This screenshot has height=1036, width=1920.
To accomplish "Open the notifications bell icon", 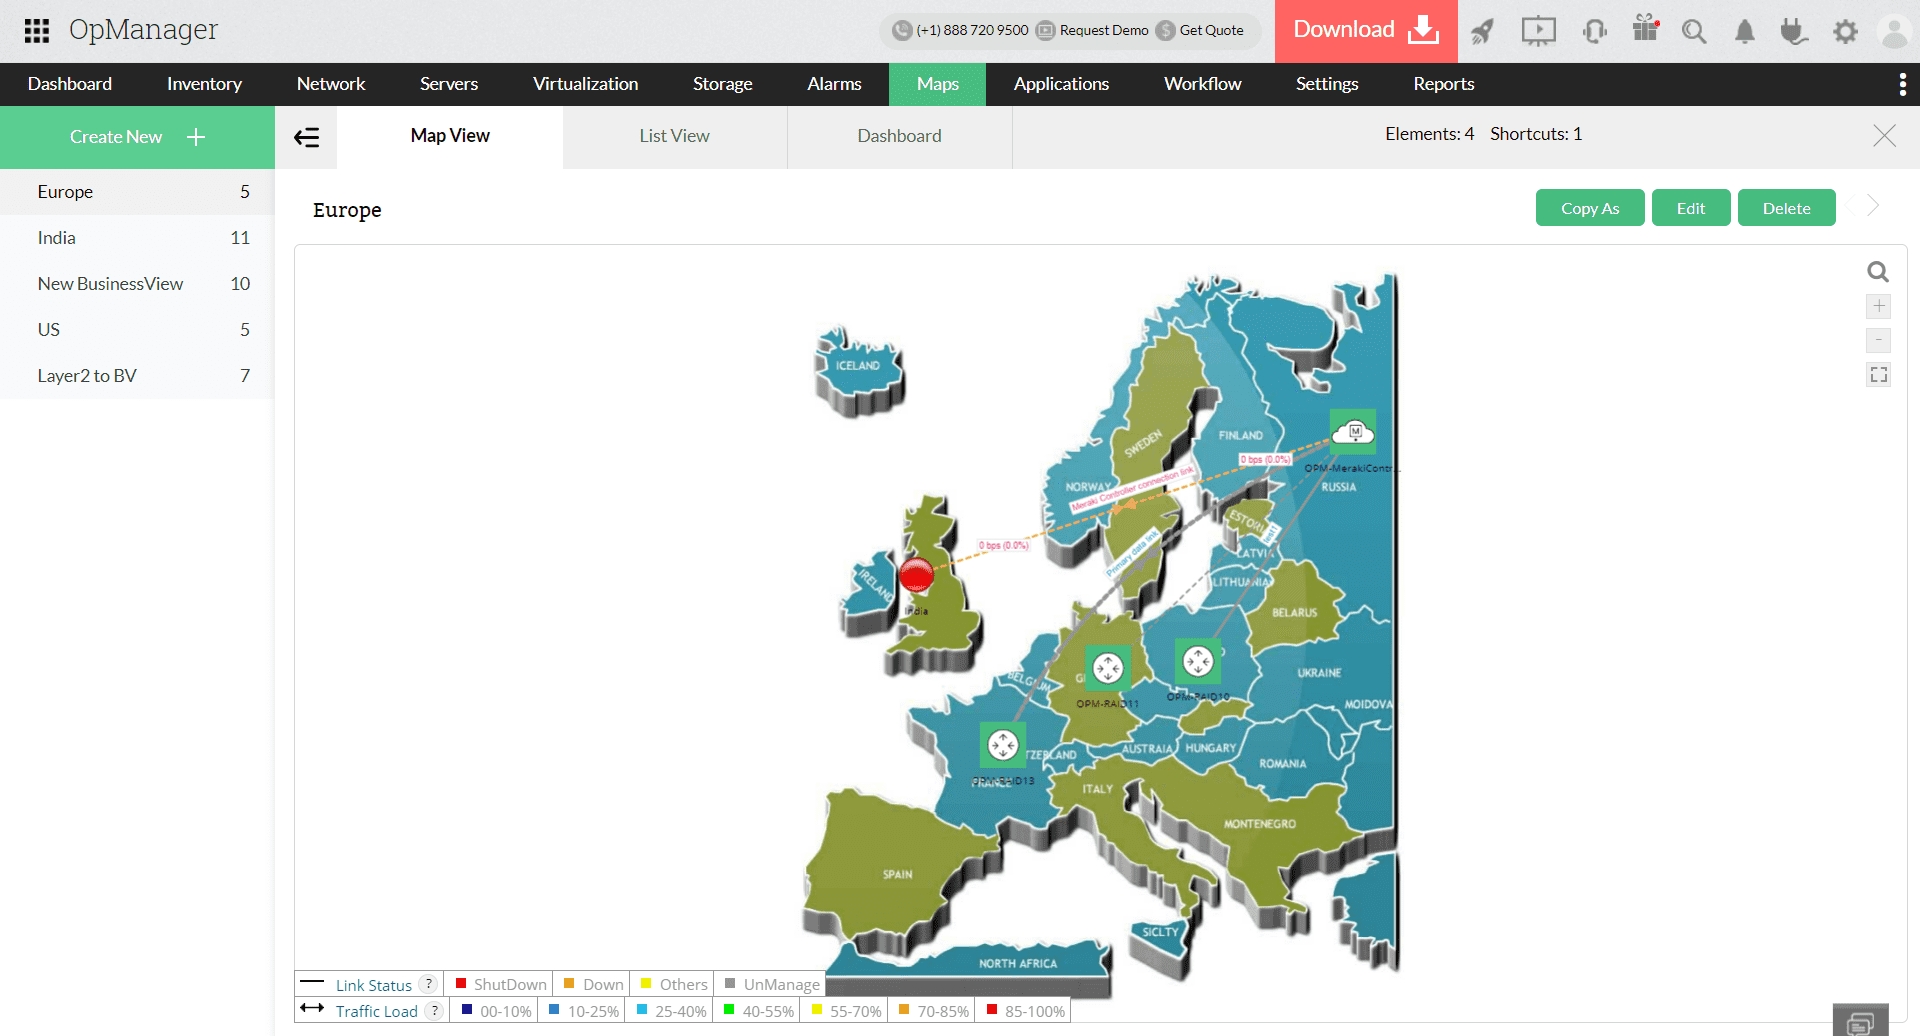I will [x=1745, y=31].
